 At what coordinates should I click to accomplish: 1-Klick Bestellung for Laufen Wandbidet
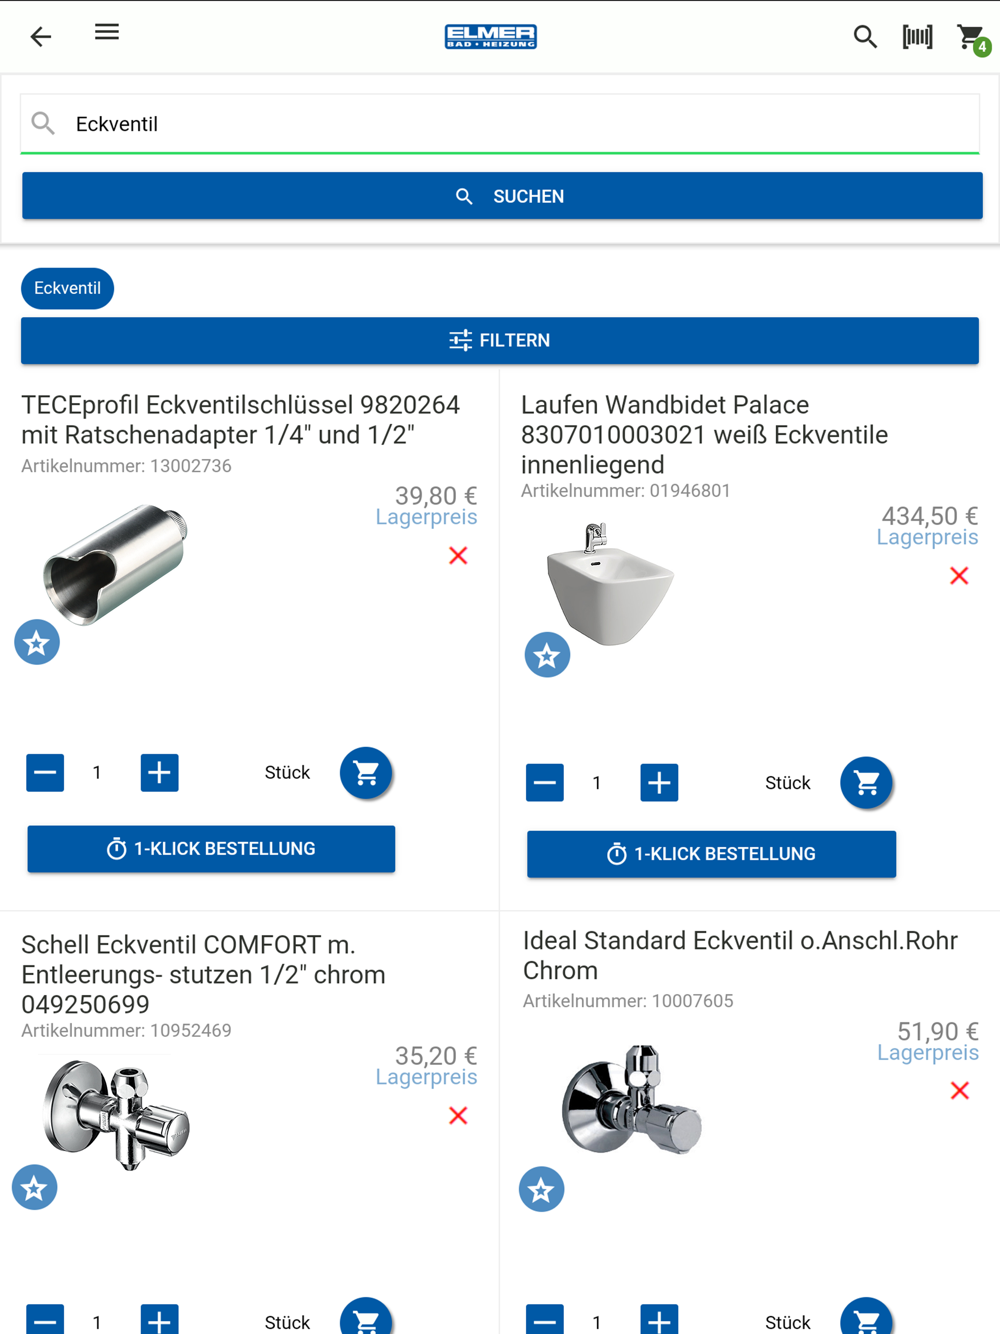pyautogui.click(x=711, y=854)
